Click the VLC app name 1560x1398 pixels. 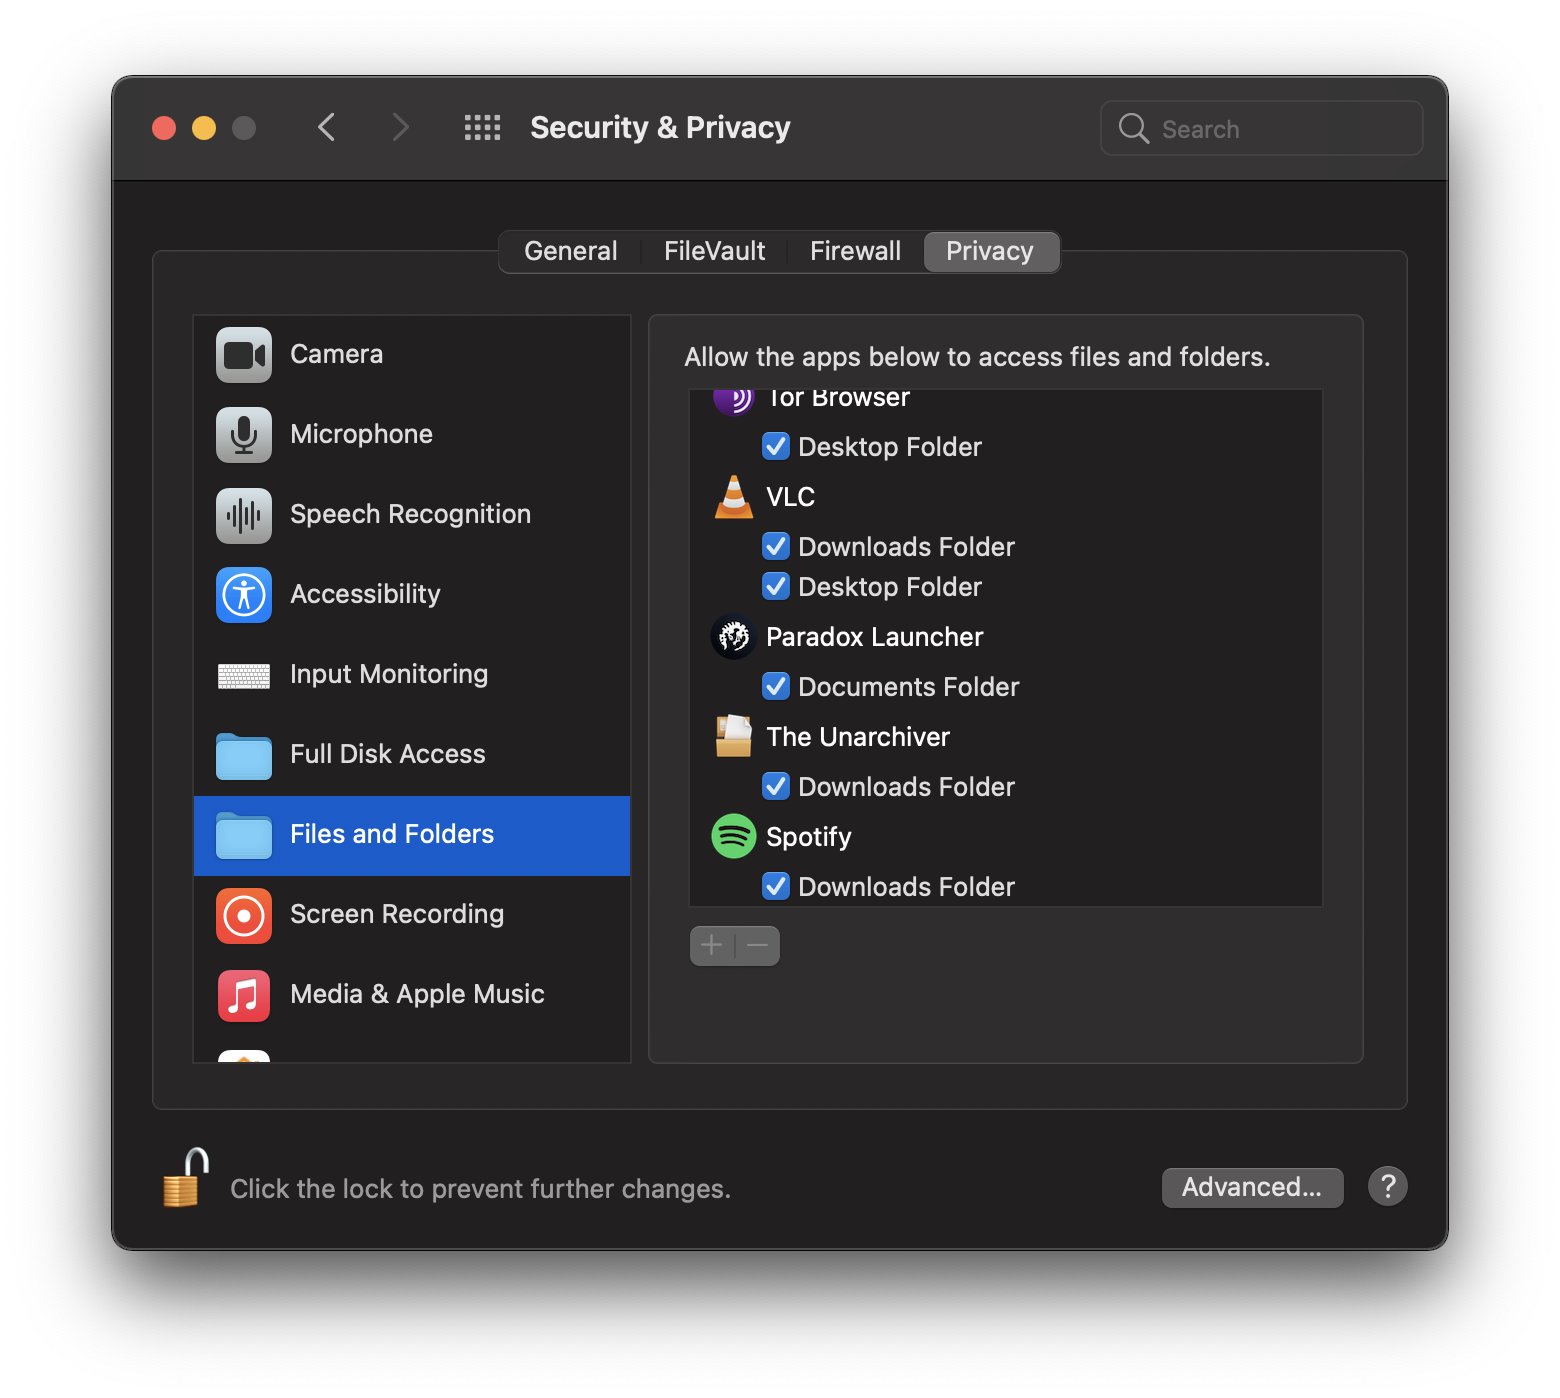(790, 497)
